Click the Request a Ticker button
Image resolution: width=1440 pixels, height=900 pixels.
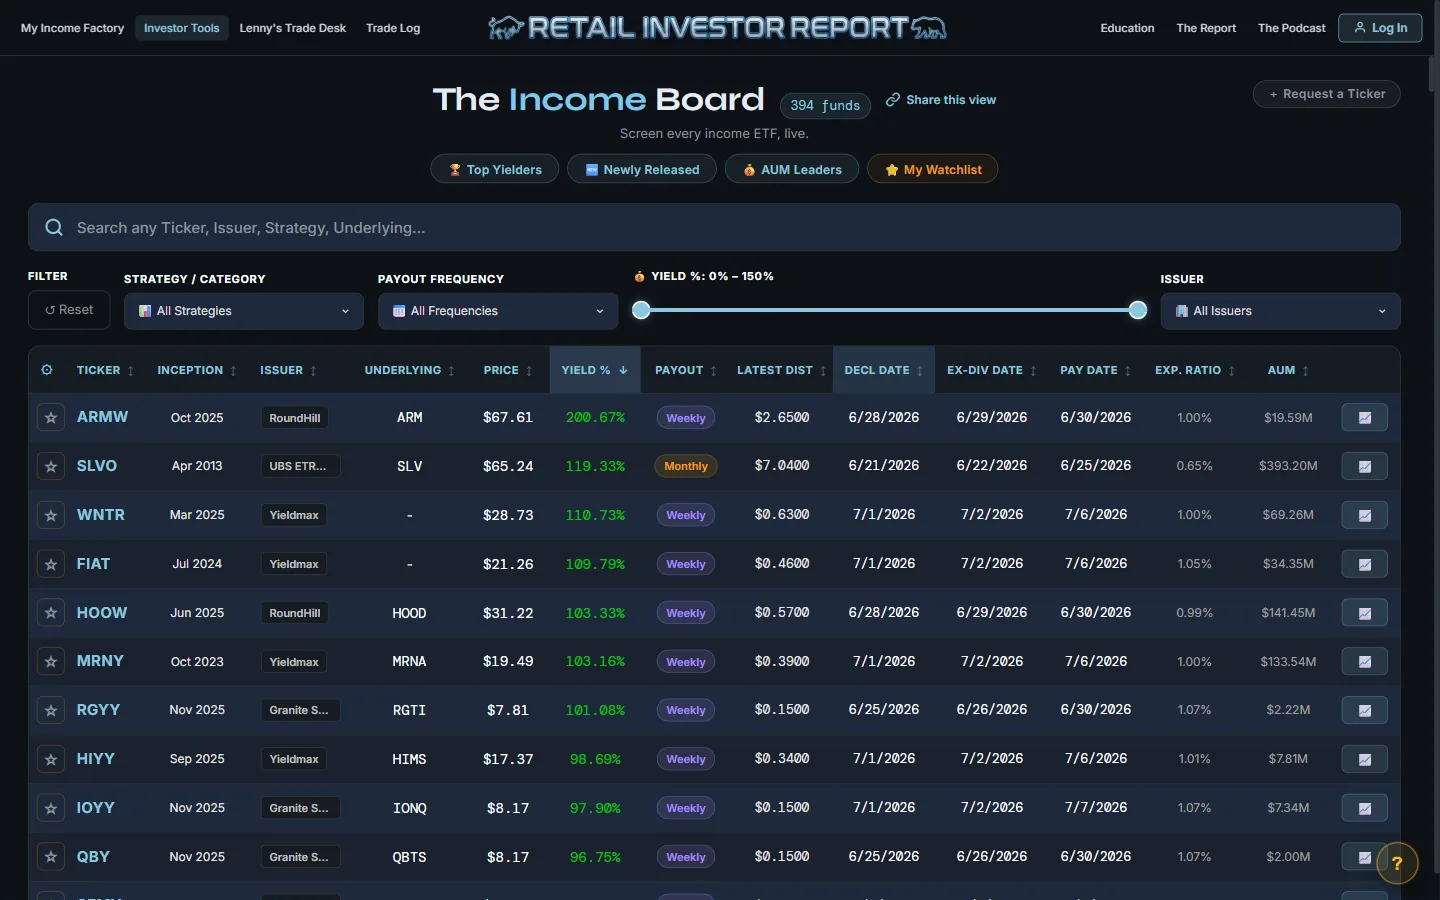pyautogui.click(x=1326, y=94)
